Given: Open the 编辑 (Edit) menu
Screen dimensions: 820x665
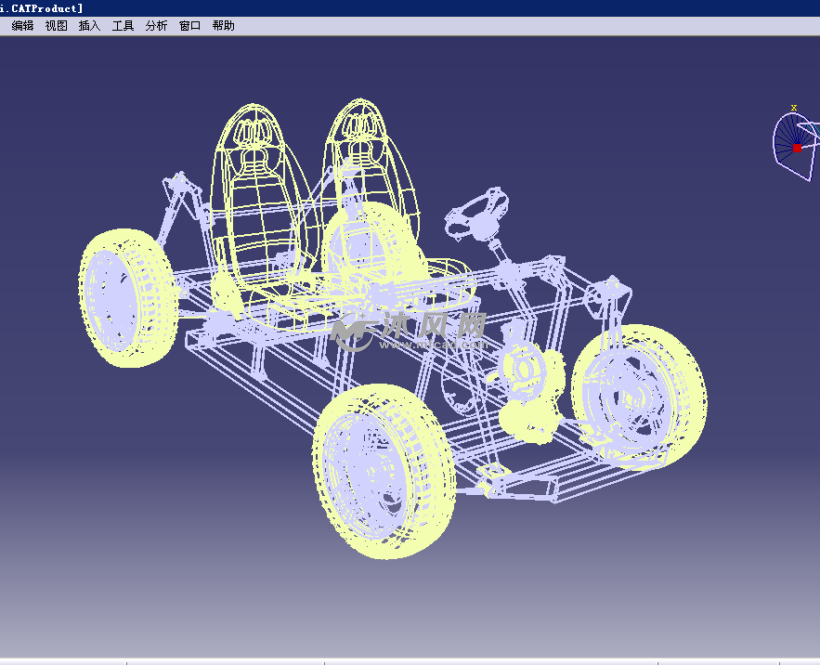Looking at the screenshot, I should [22, 26].
